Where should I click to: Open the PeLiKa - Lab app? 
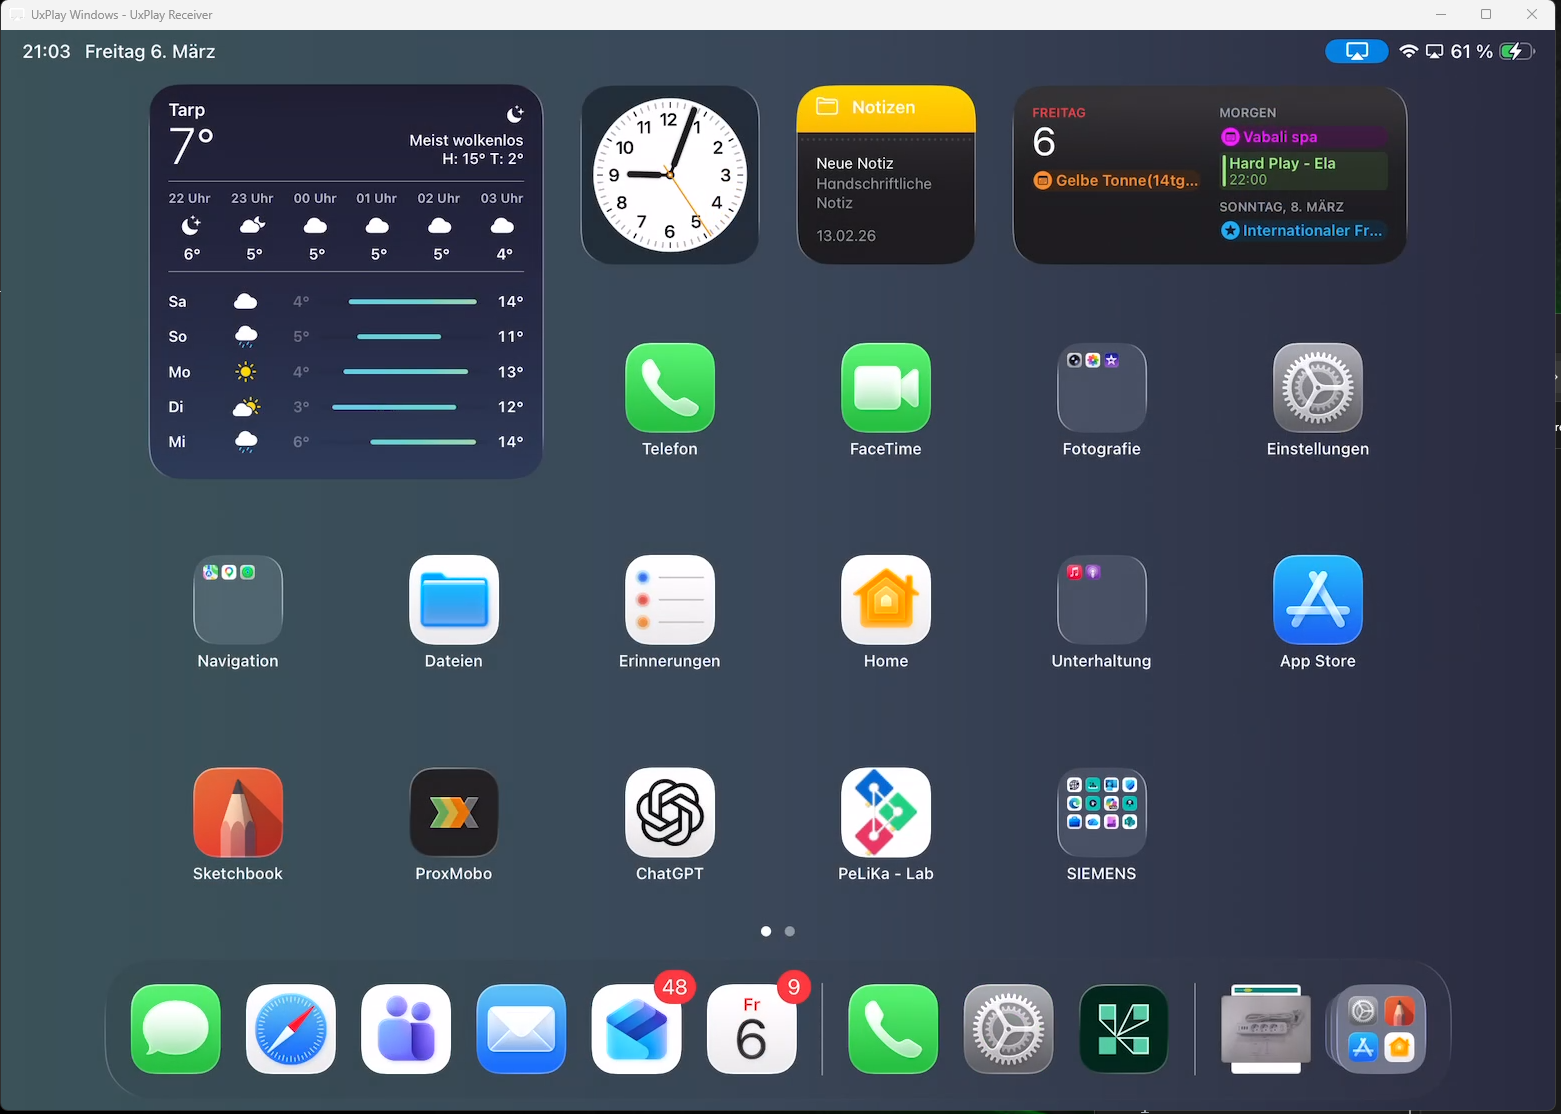point(885,813)
